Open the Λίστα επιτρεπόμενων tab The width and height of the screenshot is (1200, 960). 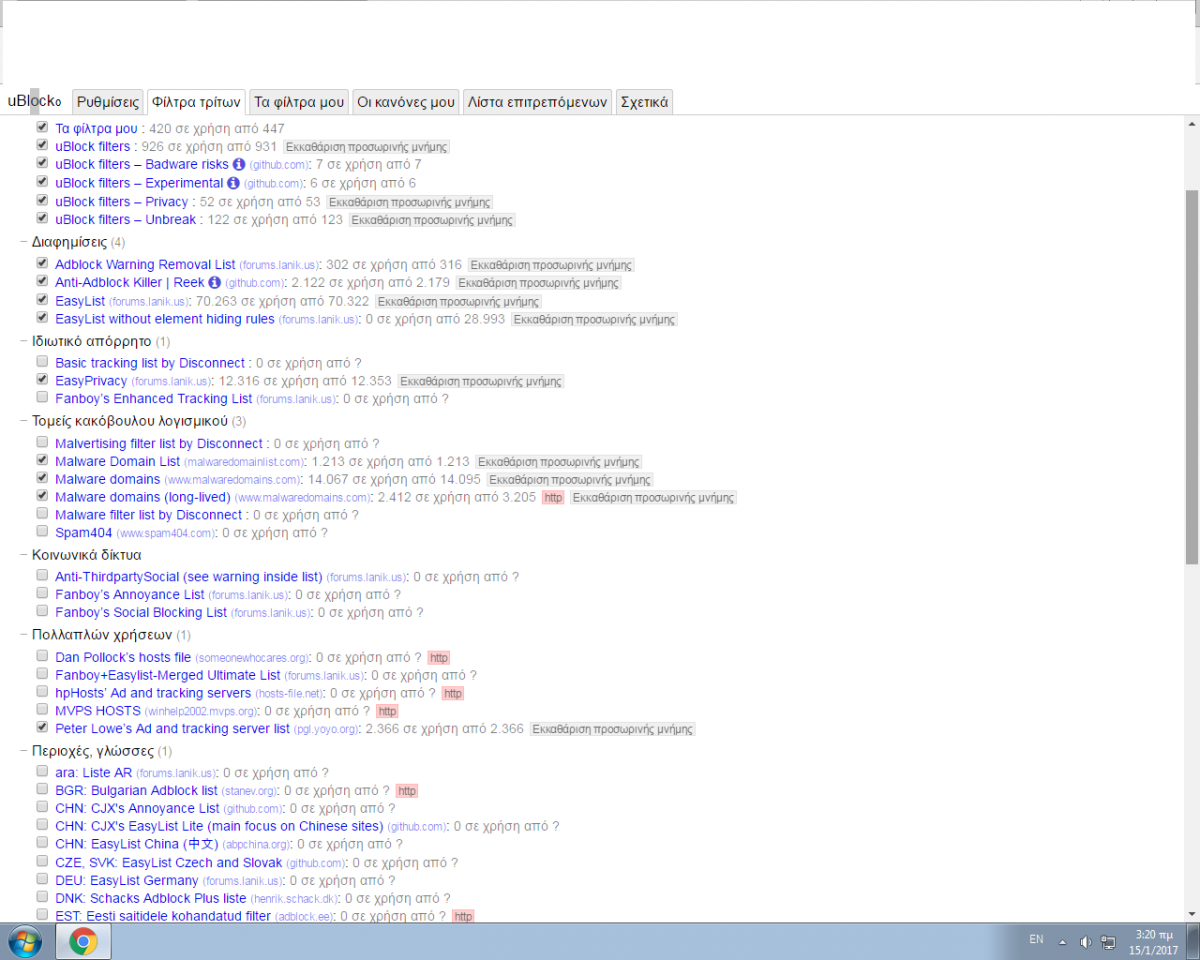click(x=538, y=102)
